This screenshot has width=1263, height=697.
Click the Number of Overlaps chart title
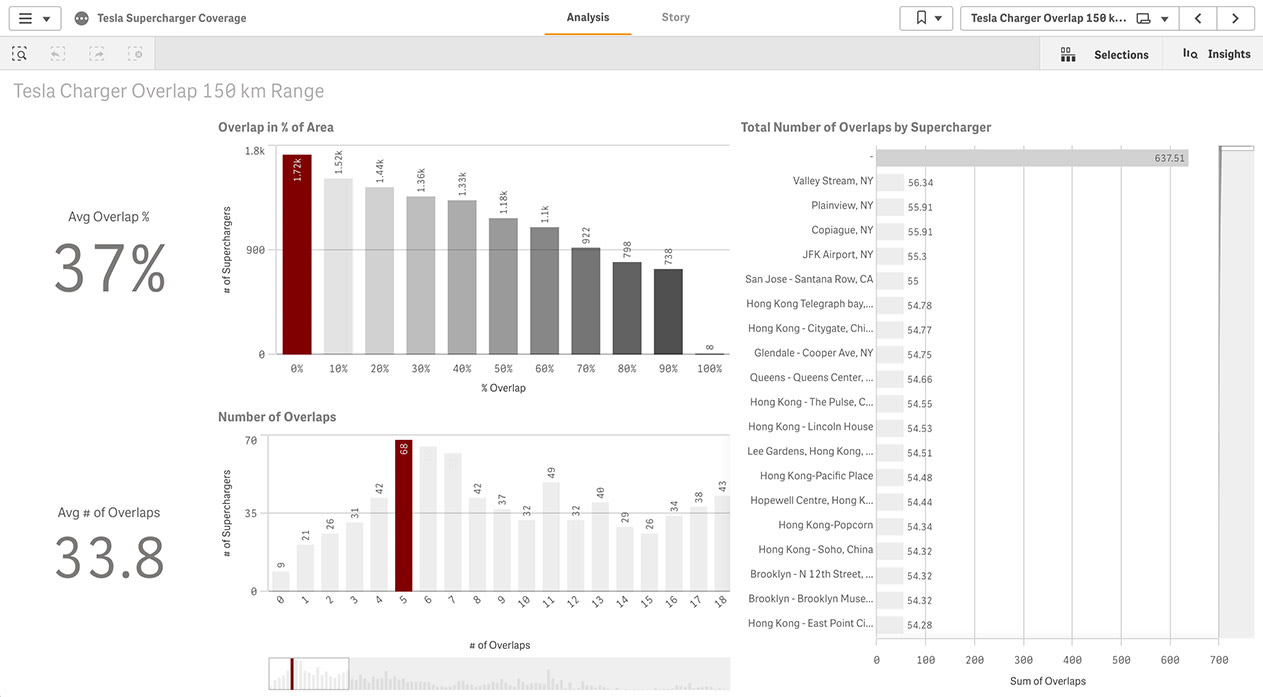point(277,417)
